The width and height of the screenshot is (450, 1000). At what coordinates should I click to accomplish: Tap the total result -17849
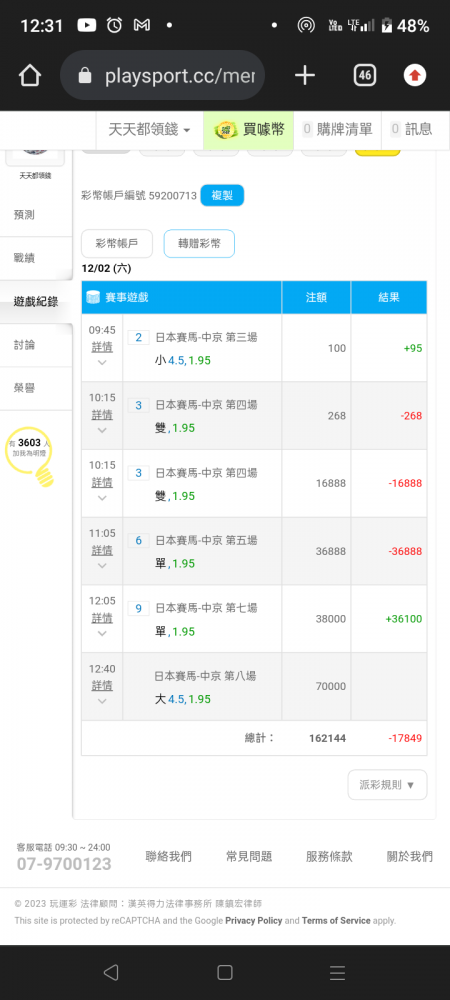pyautogui.click(x=405, y=738)
